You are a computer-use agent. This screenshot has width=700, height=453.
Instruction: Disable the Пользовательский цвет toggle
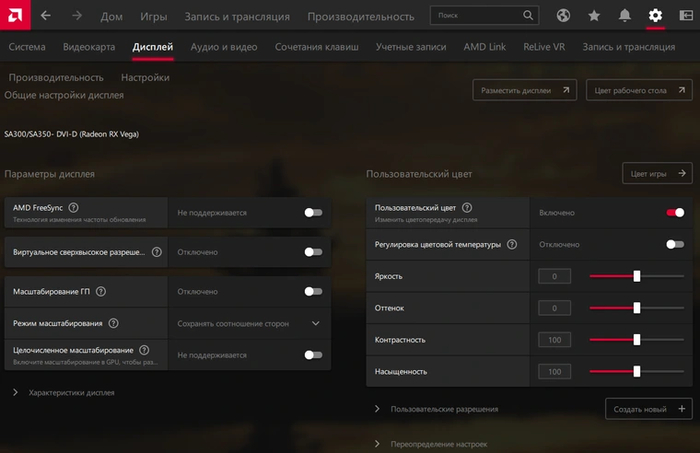(675, 212)
